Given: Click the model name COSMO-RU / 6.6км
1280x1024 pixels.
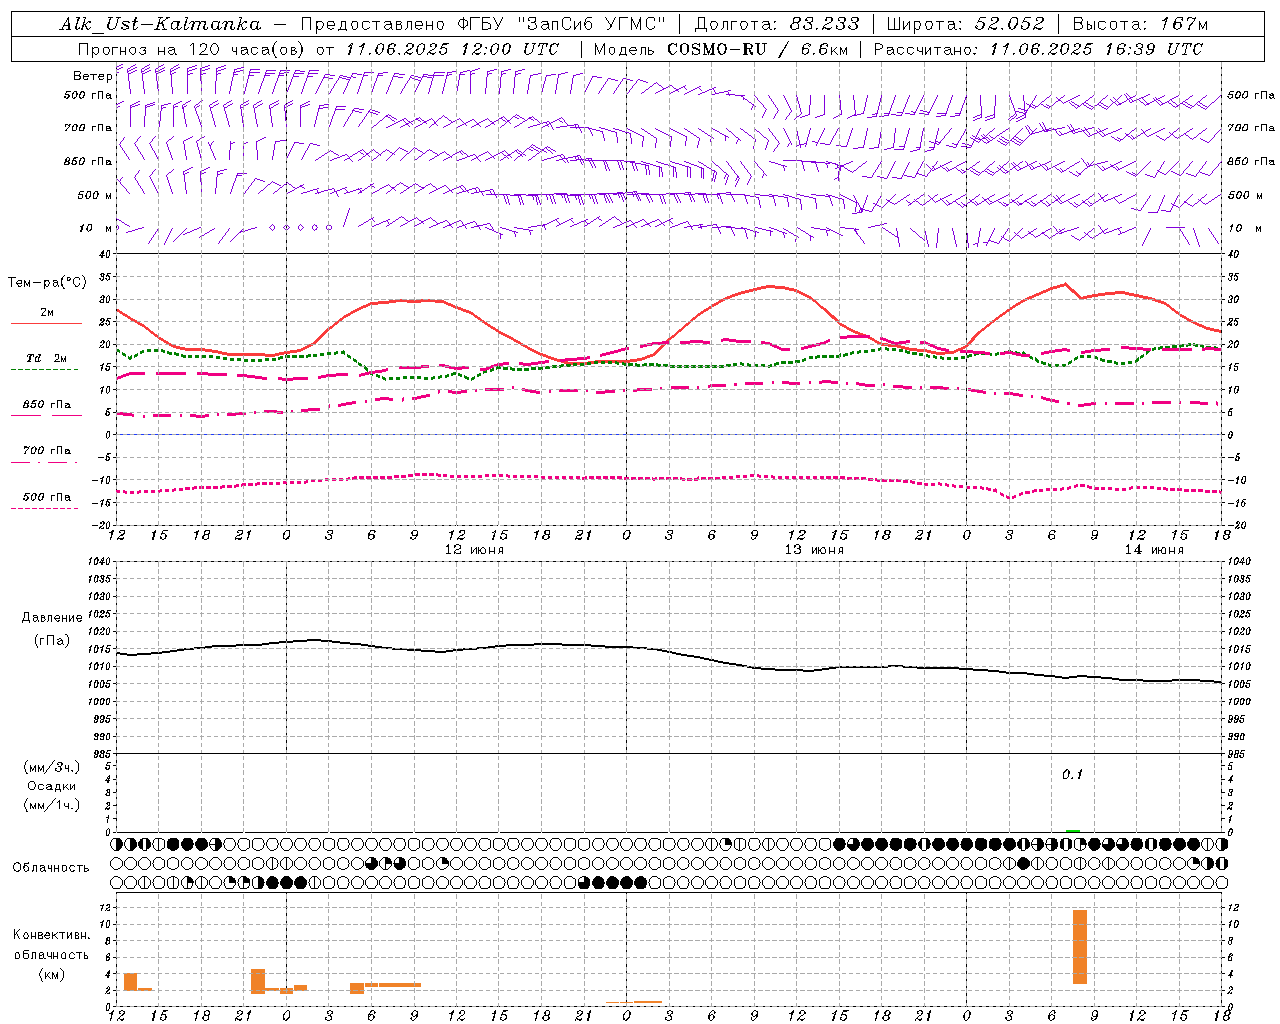Looking at the screenshot, I should (x=757, y=49).
